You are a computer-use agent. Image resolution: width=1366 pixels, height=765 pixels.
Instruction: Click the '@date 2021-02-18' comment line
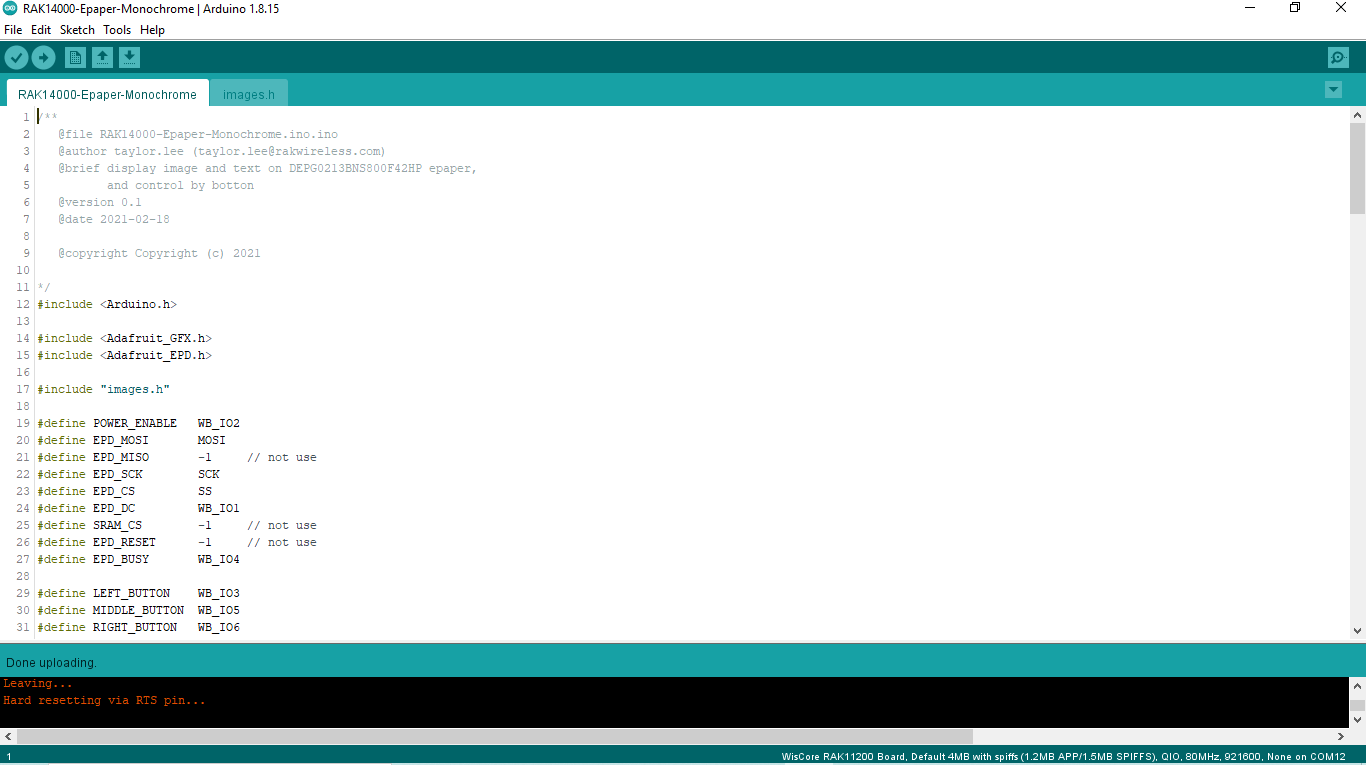coord(114,219)
